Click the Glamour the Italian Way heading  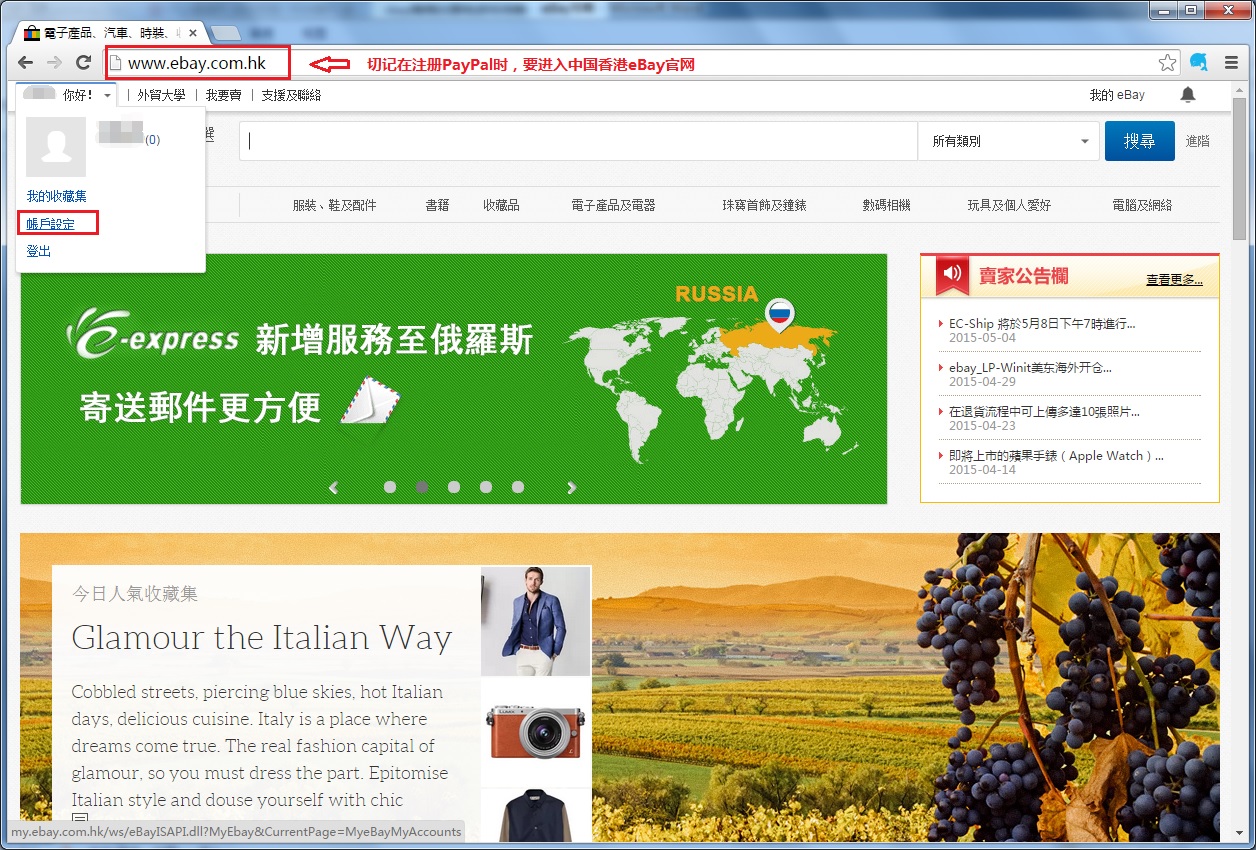click(x=262, y=638)
